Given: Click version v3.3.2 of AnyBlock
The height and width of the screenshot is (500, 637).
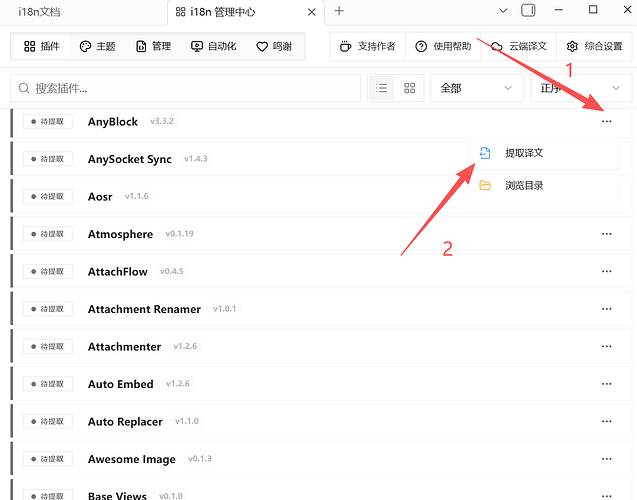Looking at the screenshot, I should (162, 121).
